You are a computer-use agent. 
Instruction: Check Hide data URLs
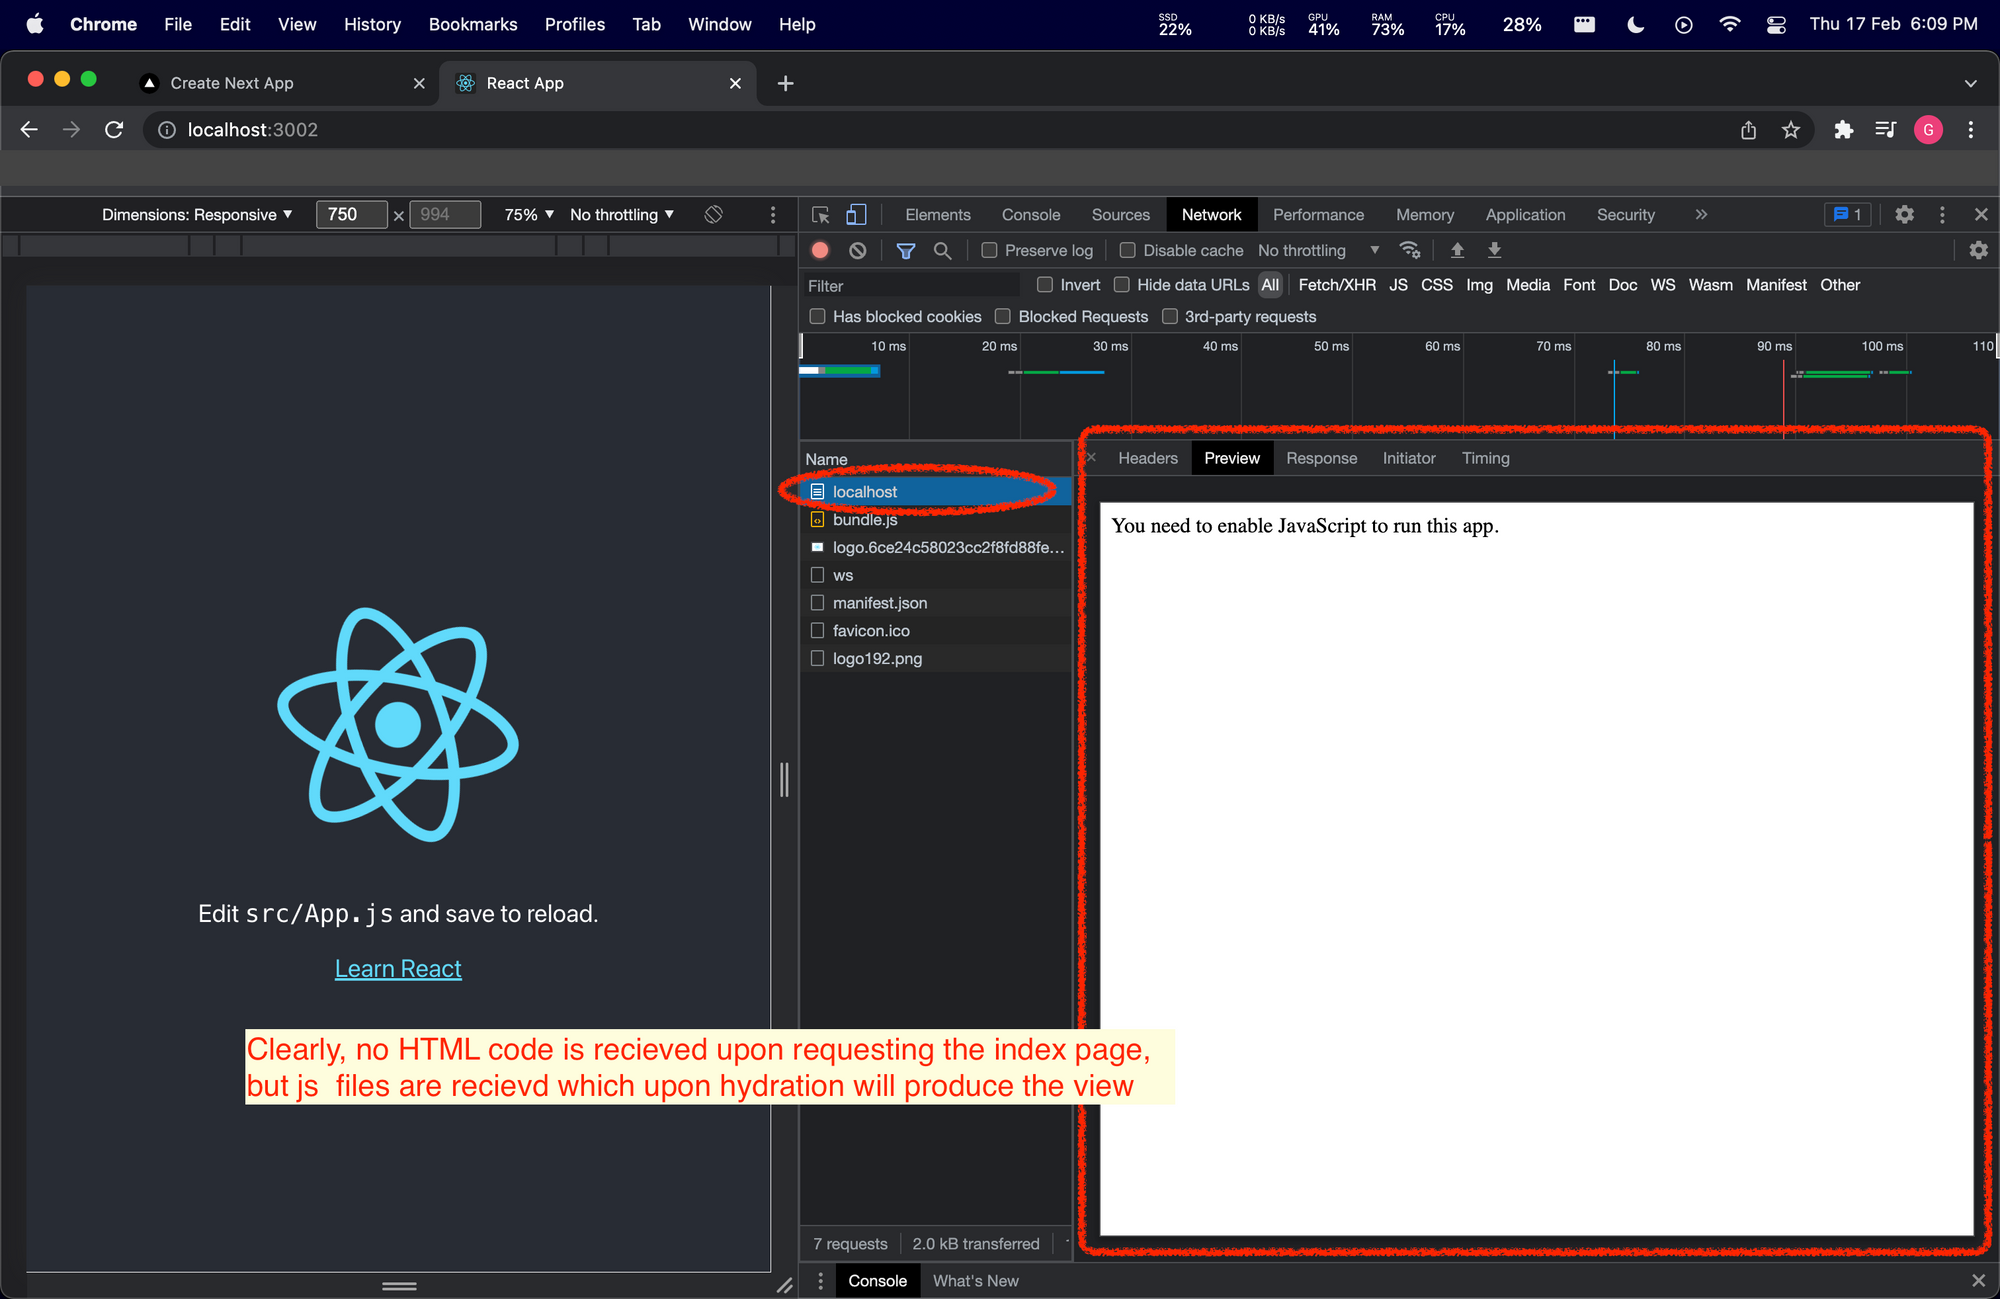click(x=1122, y=285)
